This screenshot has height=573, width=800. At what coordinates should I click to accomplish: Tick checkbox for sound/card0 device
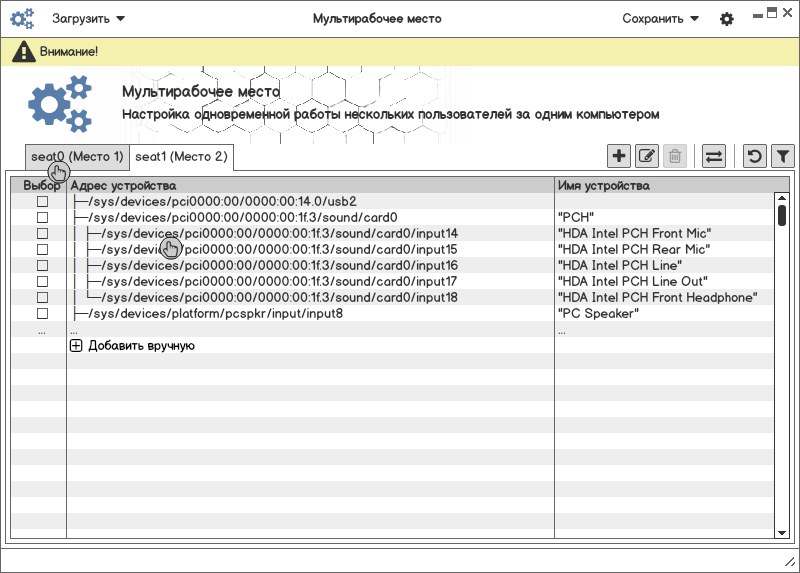point(42,217)
